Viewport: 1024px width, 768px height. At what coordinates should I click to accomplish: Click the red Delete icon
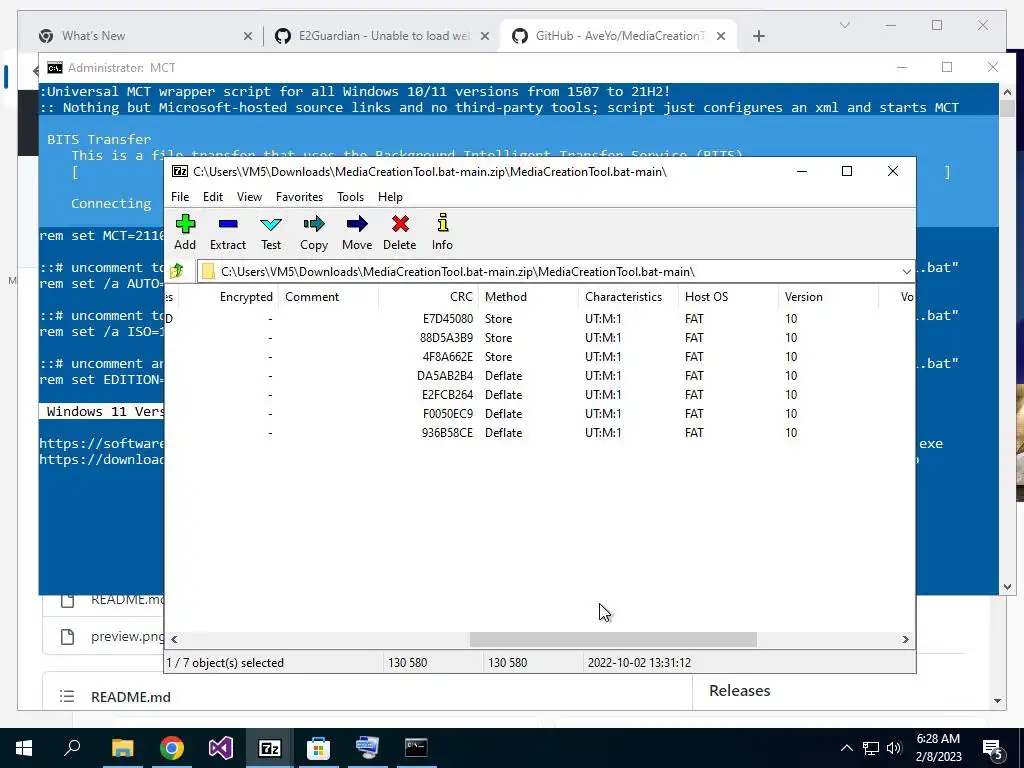tap(400, 232)
